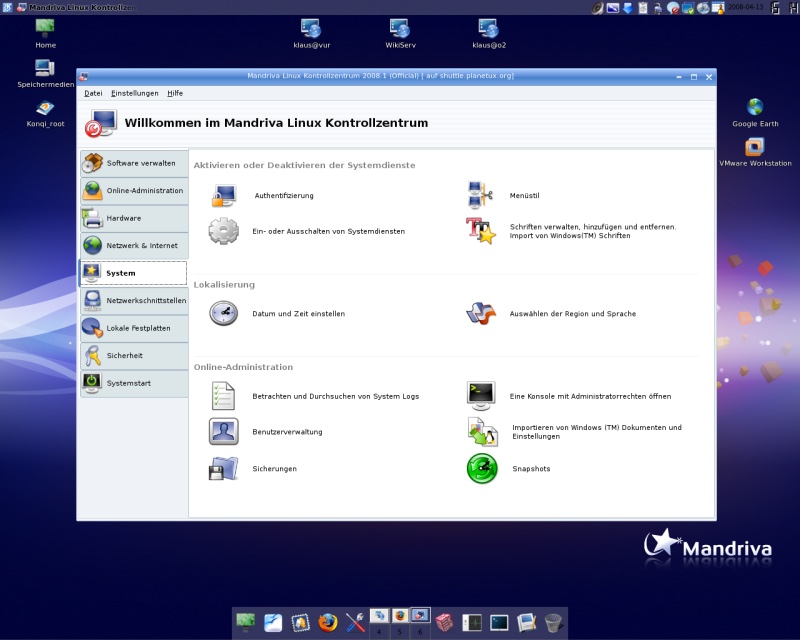Click the Mandriva Linux Kontrollzentrum taskbar entry
800x640 pixels.
[x=77, y=7]
